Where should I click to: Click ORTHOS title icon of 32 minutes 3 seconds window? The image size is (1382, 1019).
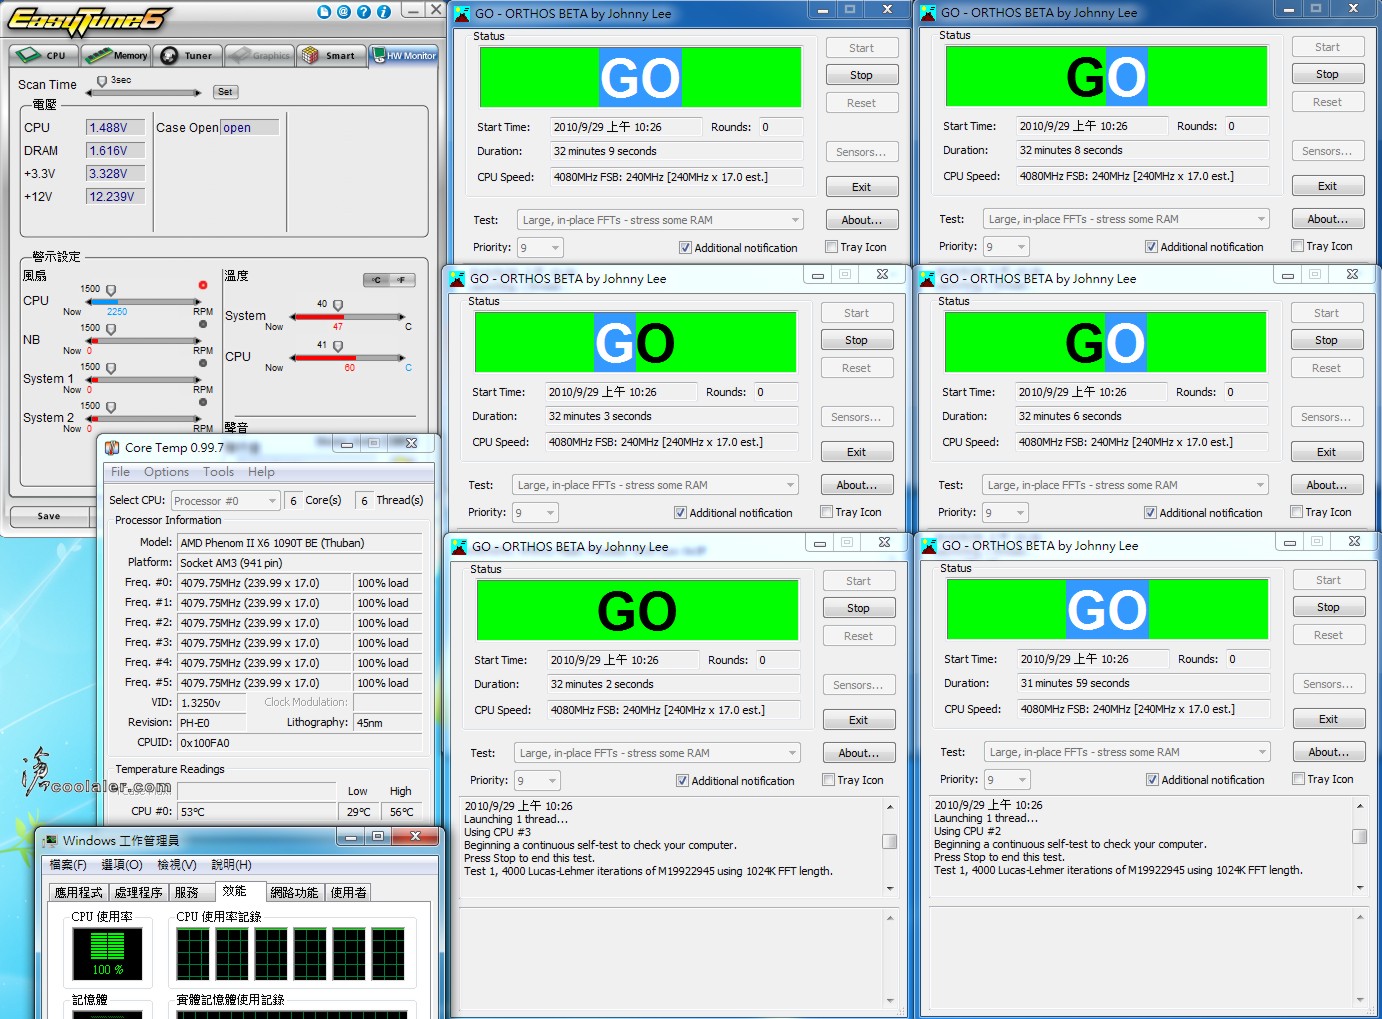point(457,279)
